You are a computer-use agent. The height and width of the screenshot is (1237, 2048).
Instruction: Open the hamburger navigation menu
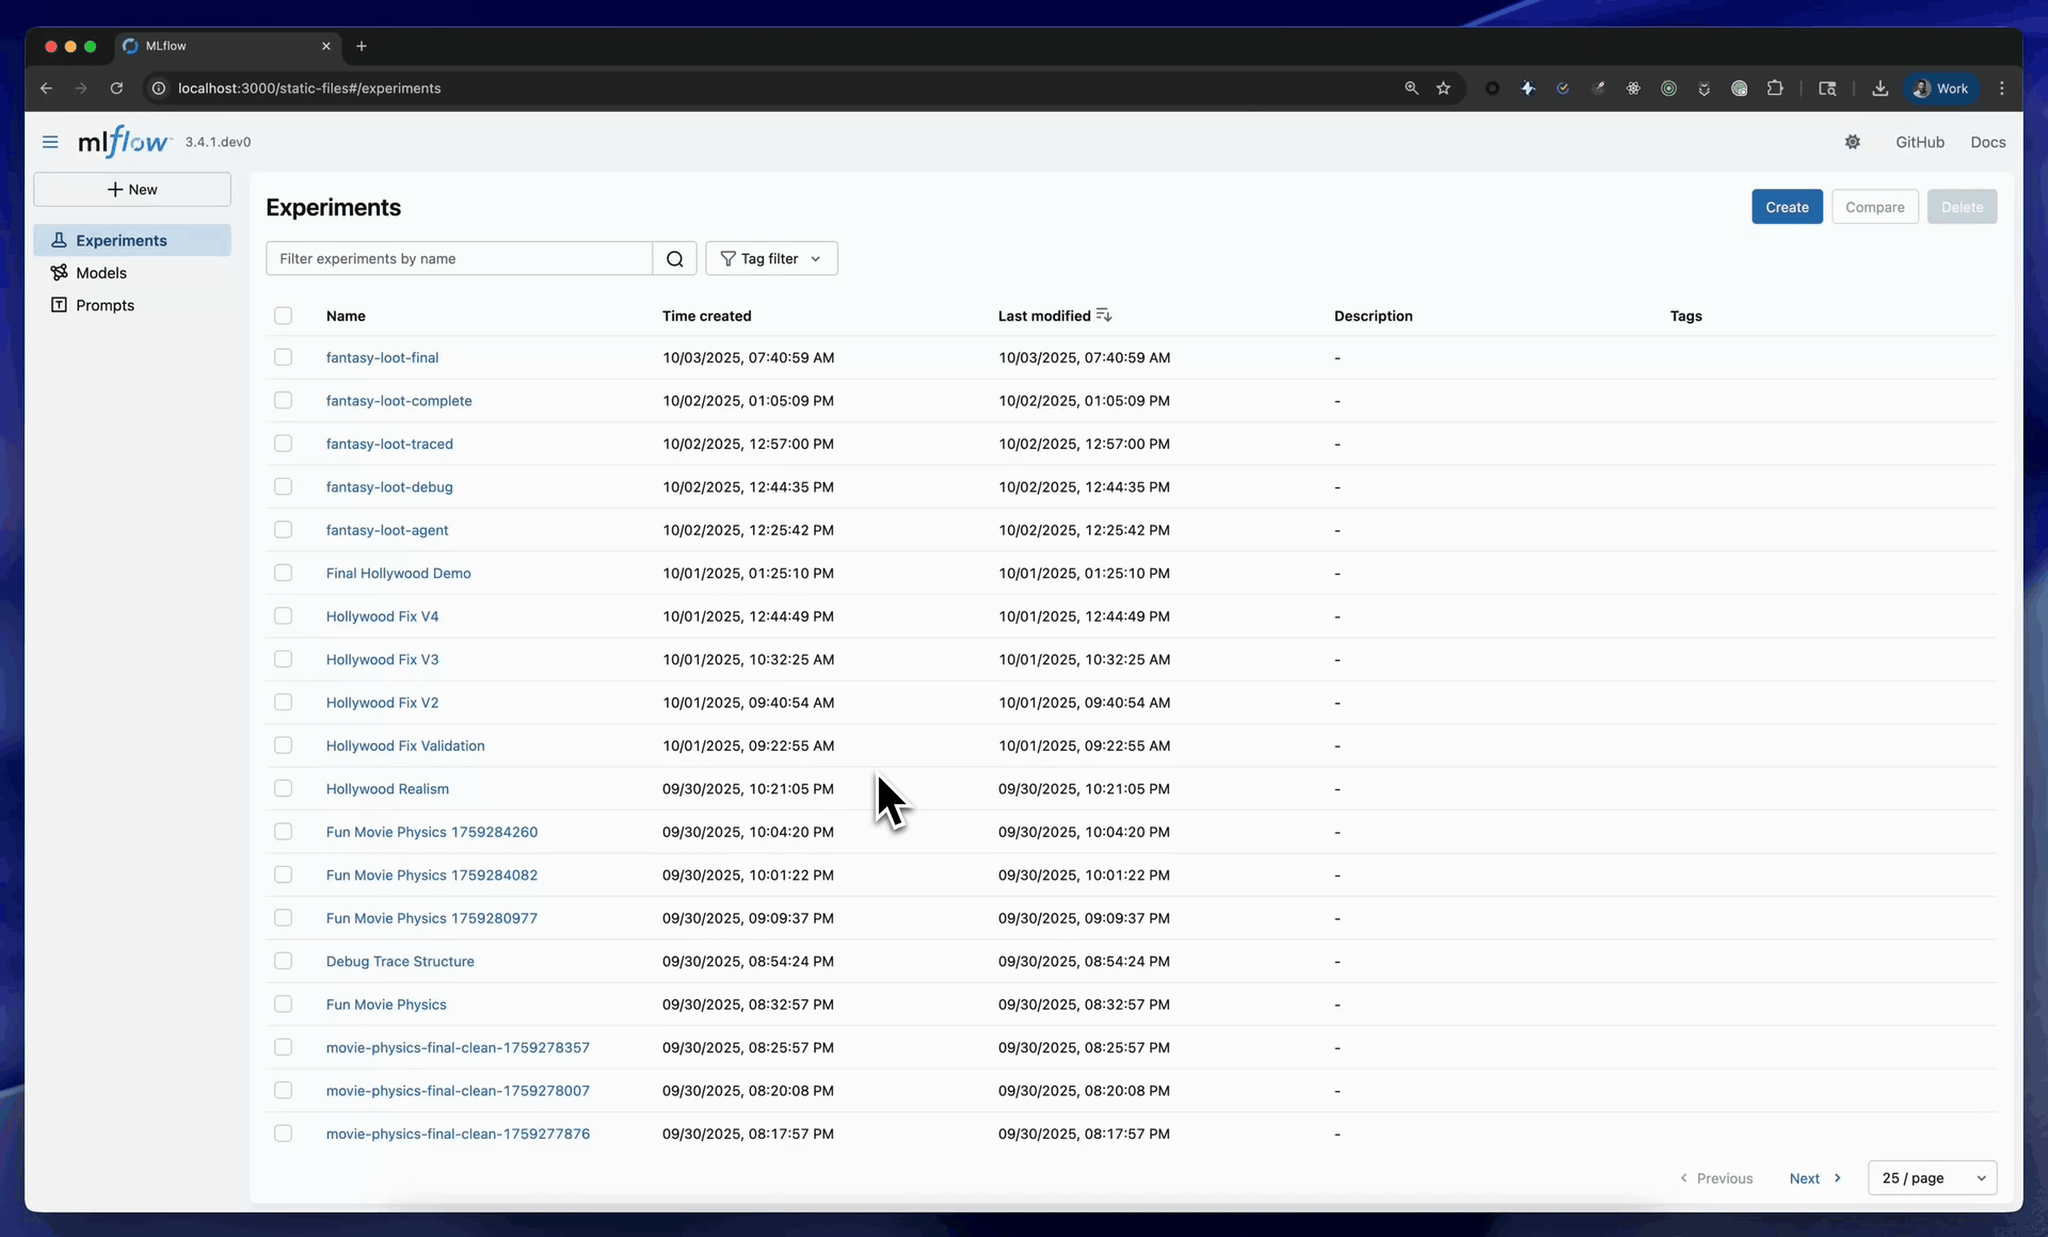click(50, 141)
